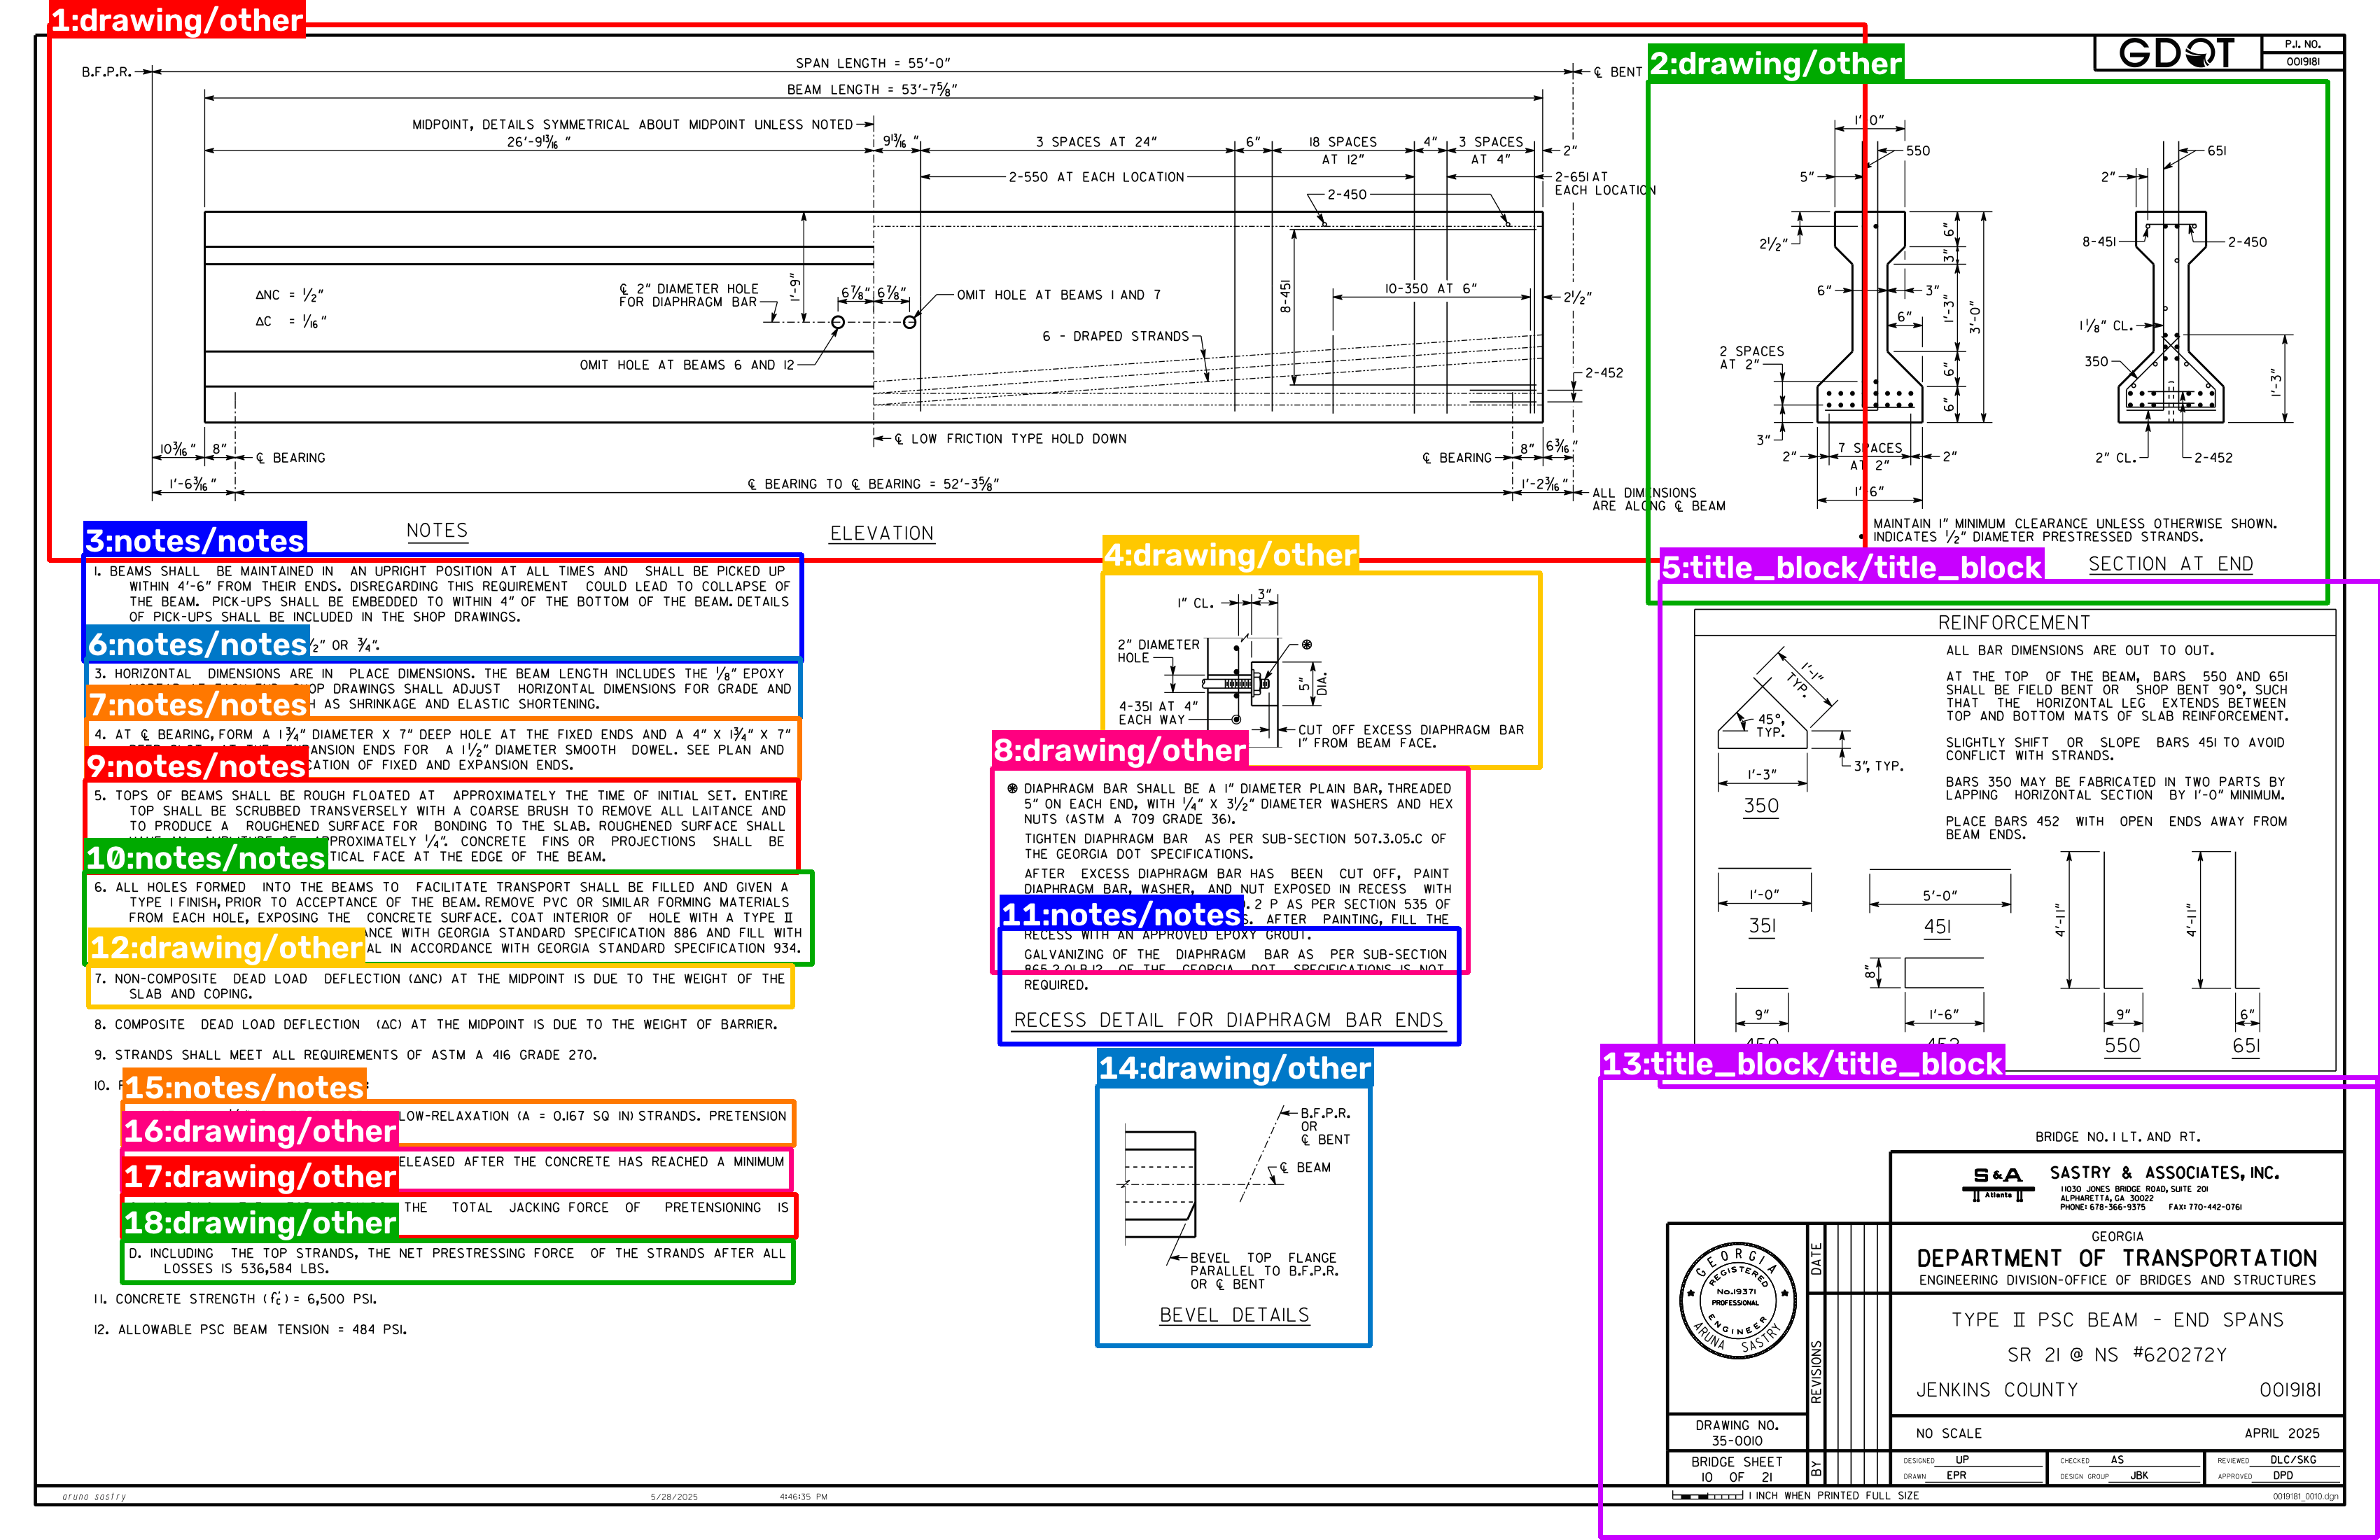Select the 'NOTES' heading
2380x1540 pixels.
(437, 531)
